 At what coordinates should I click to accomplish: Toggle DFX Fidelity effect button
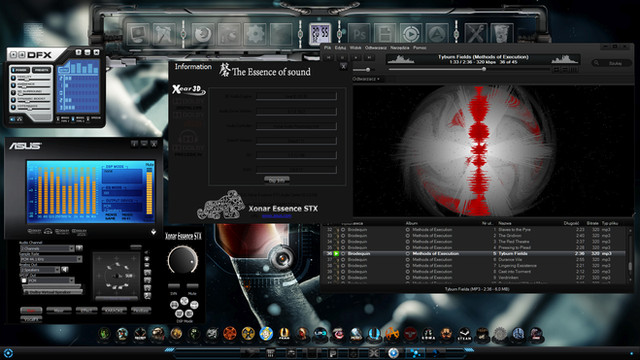[x=13, y=78]
